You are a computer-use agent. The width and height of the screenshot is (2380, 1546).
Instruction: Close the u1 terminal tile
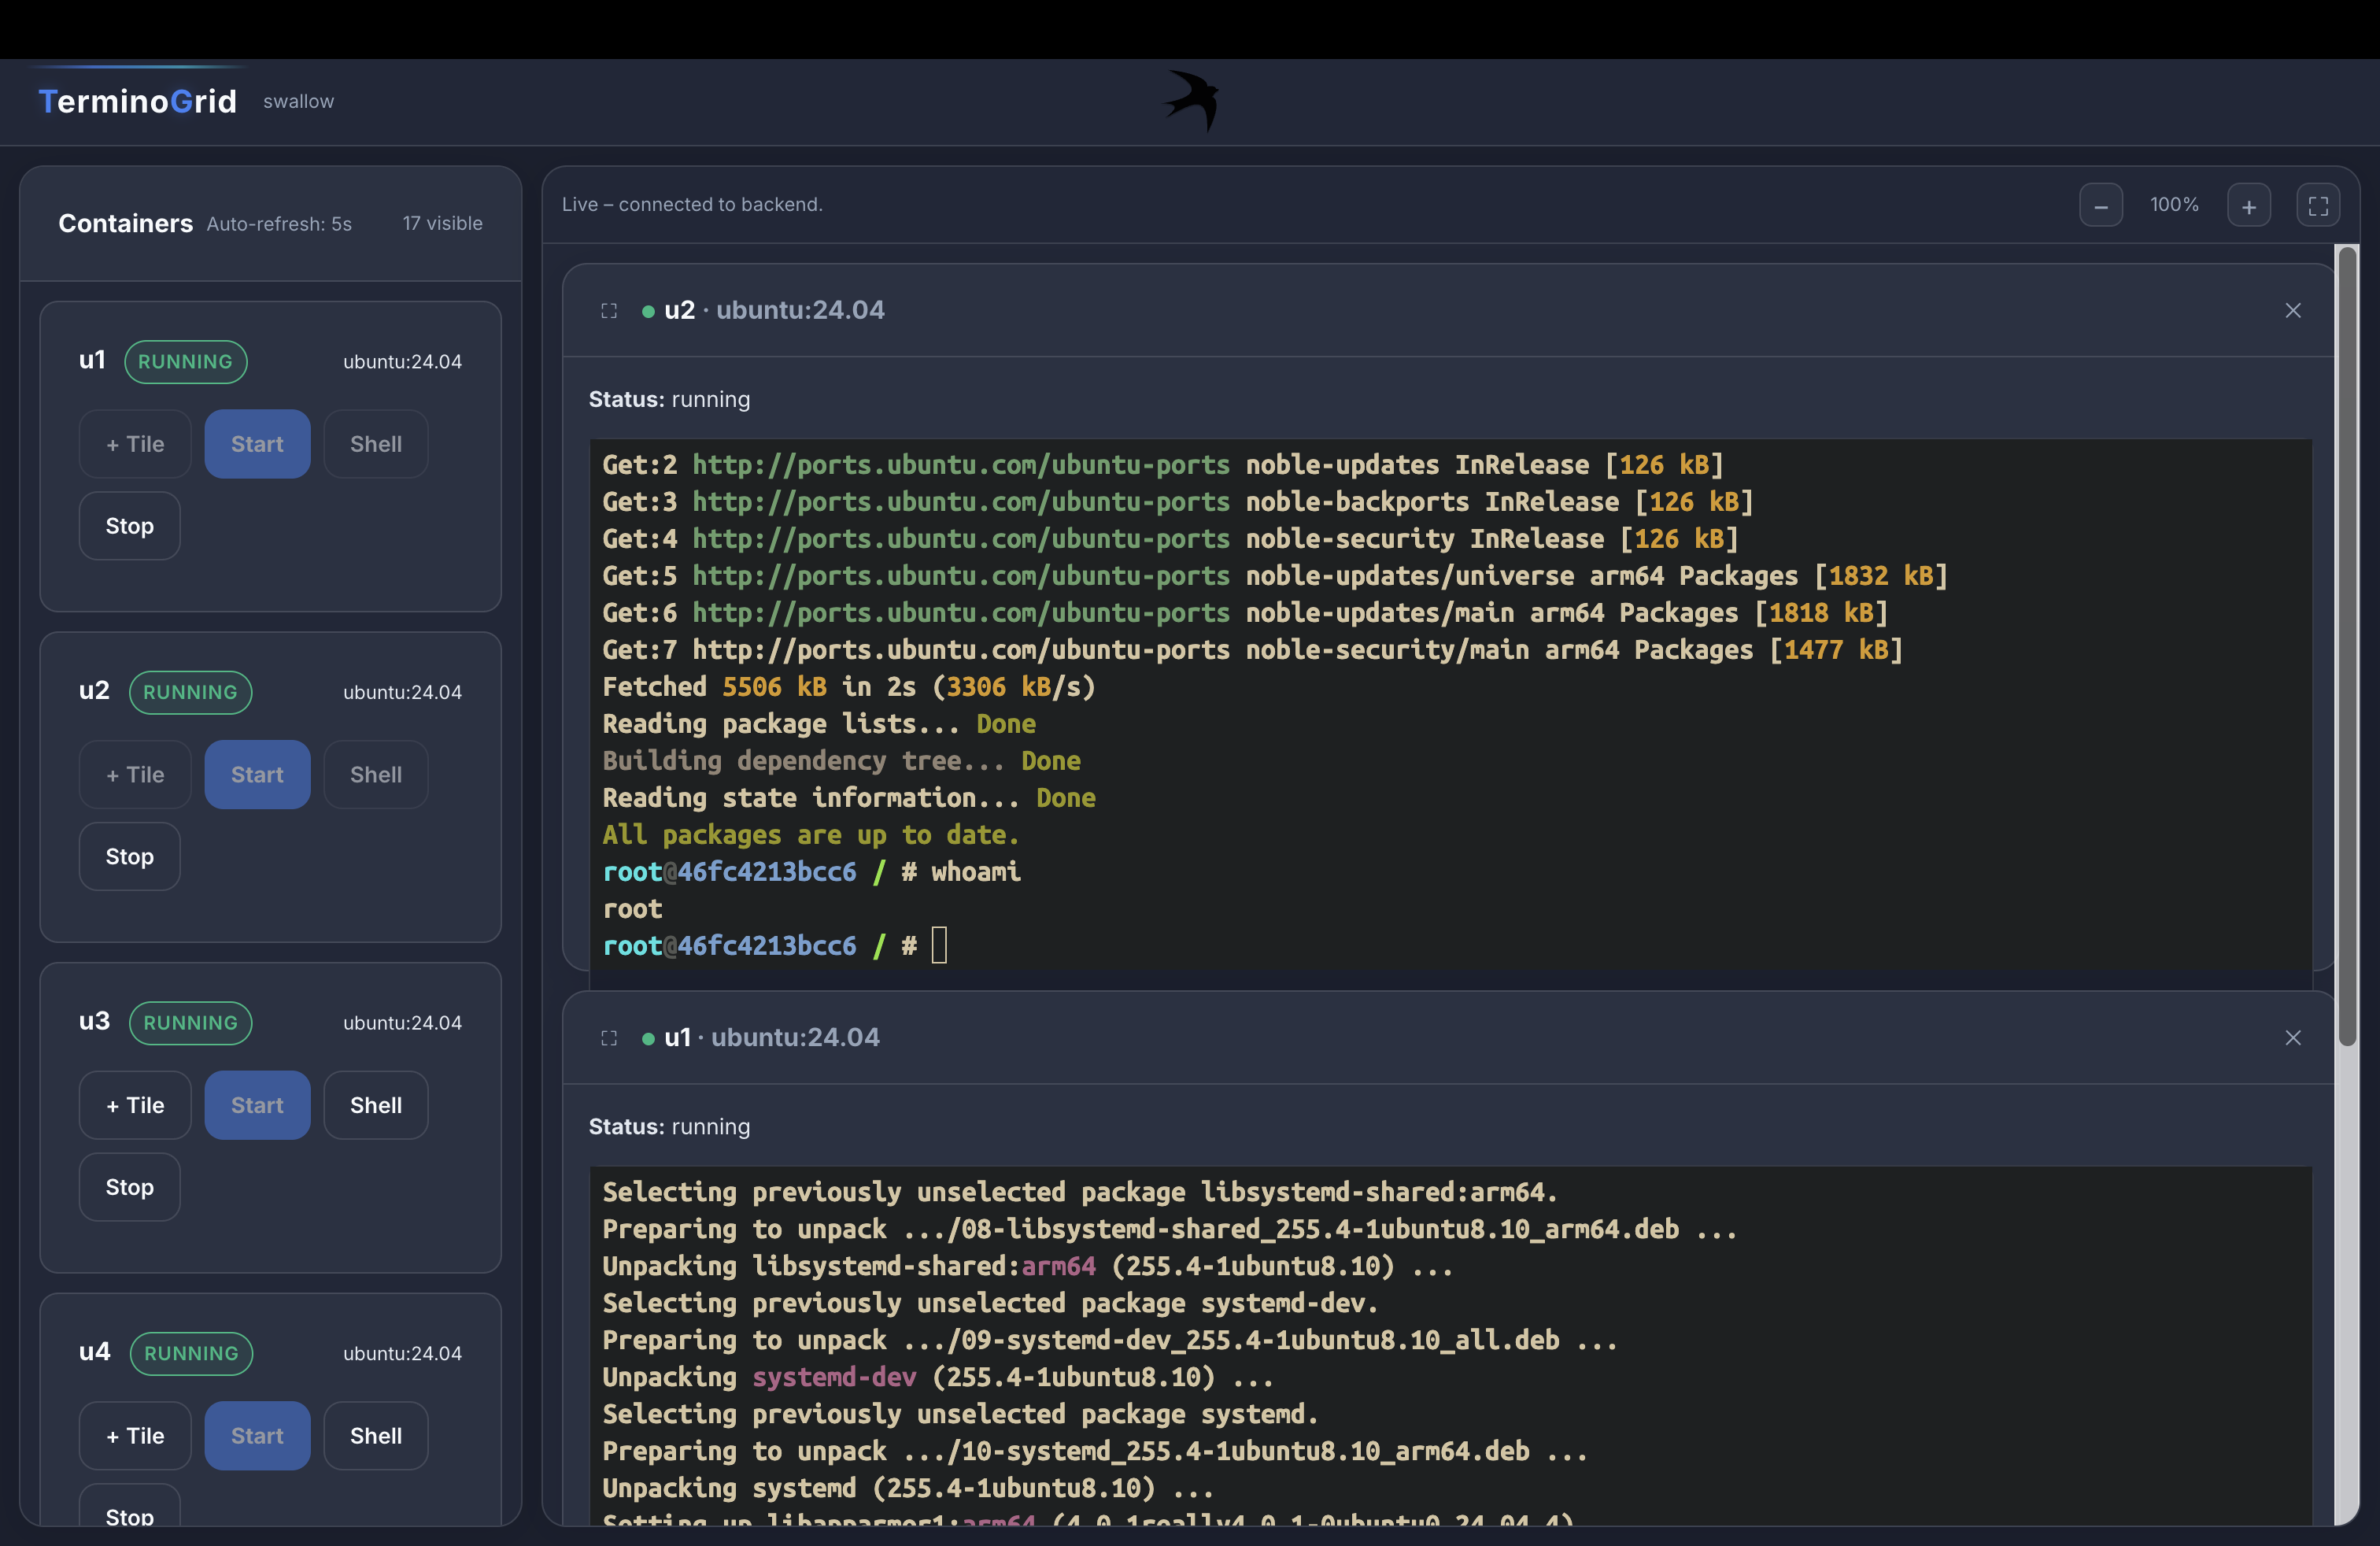point(2292,1038)
